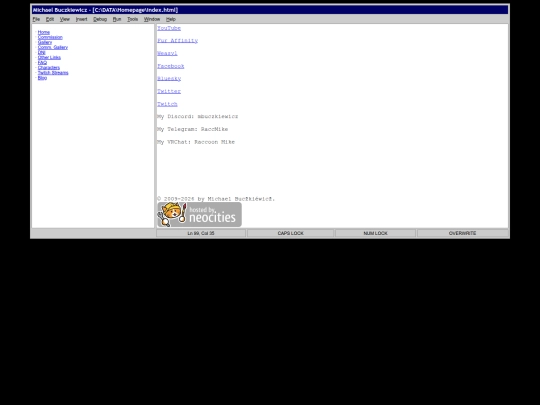Open the Edit menu

[x=50, y=19]
